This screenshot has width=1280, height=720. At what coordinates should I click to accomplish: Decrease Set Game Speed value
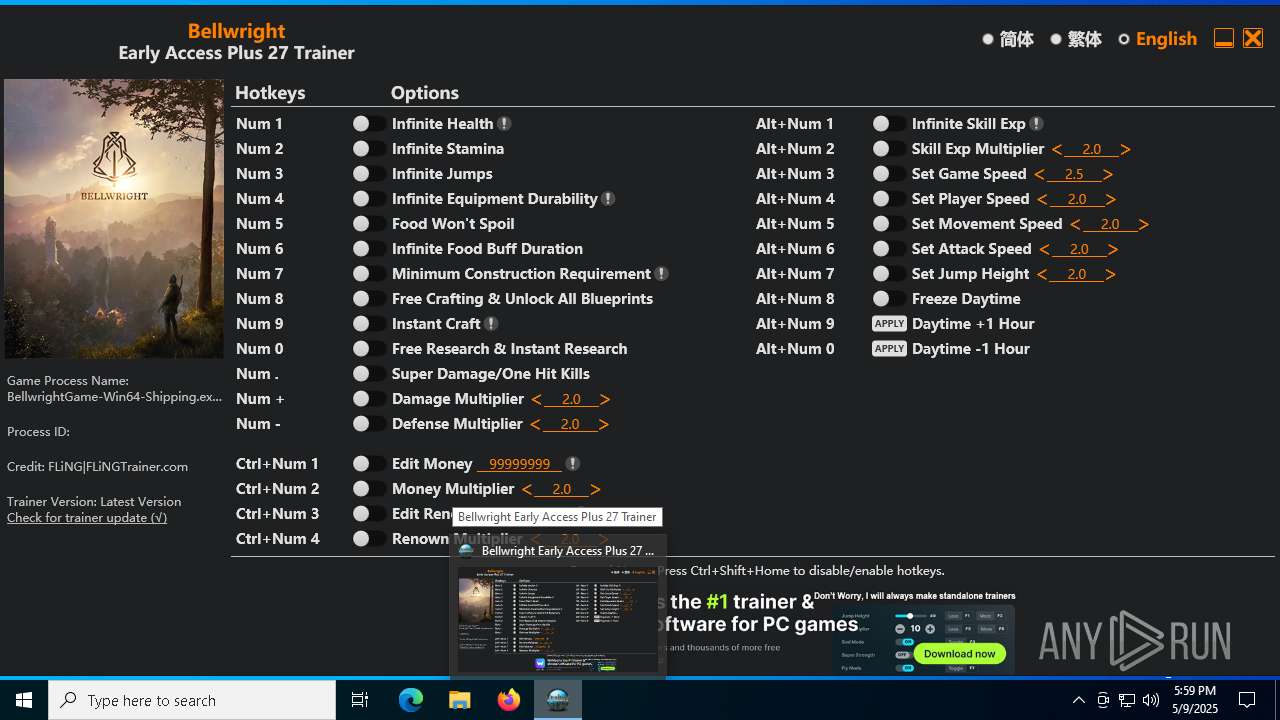(1040, 174)
